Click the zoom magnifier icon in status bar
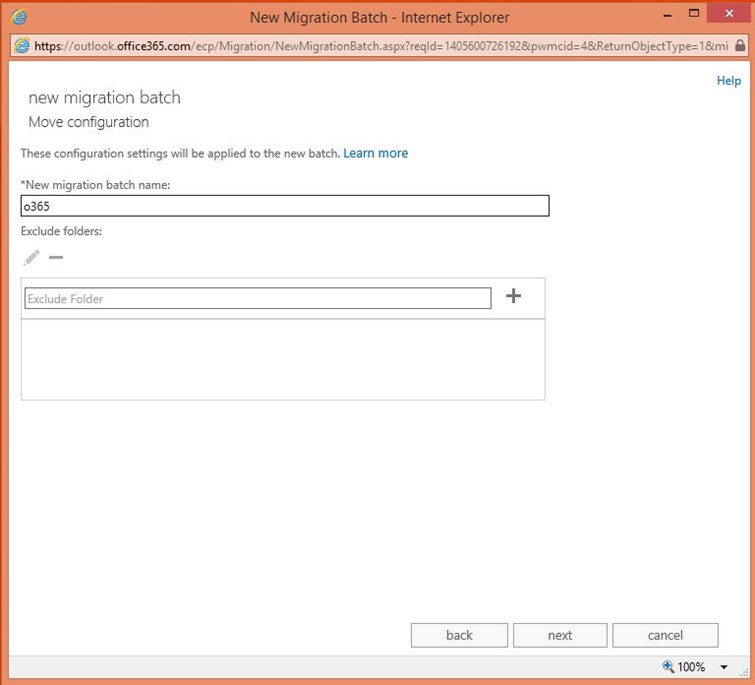This screenshot has height=685, width=755. click(x=668, y=666)
